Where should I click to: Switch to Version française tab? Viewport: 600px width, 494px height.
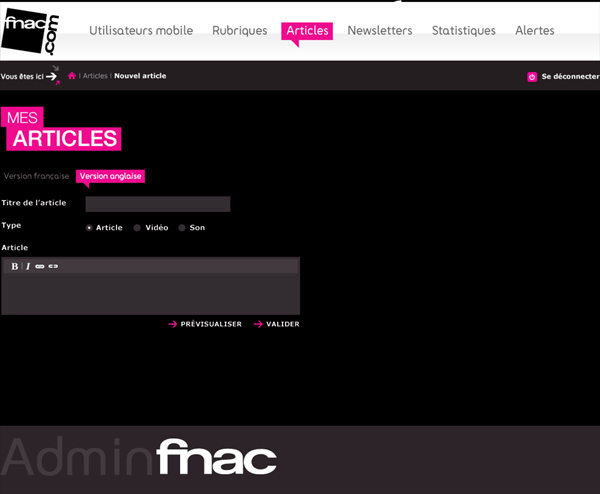click(x=36, y=176)
